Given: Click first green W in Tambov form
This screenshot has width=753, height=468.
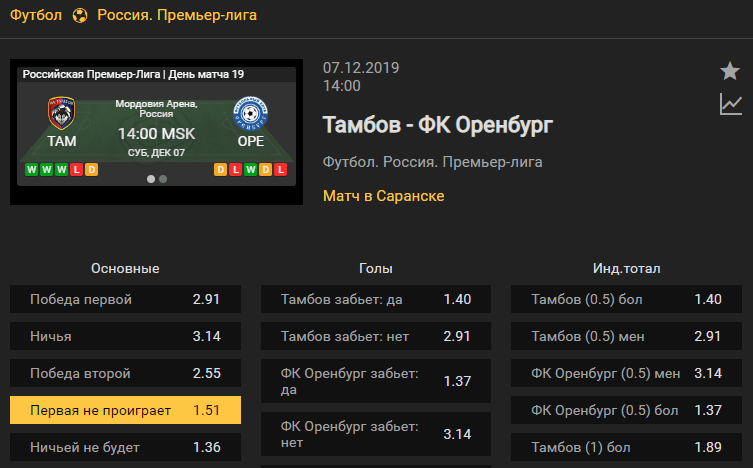Looking at the screenshot, I should pyautogui.click(x=32, y=169).
